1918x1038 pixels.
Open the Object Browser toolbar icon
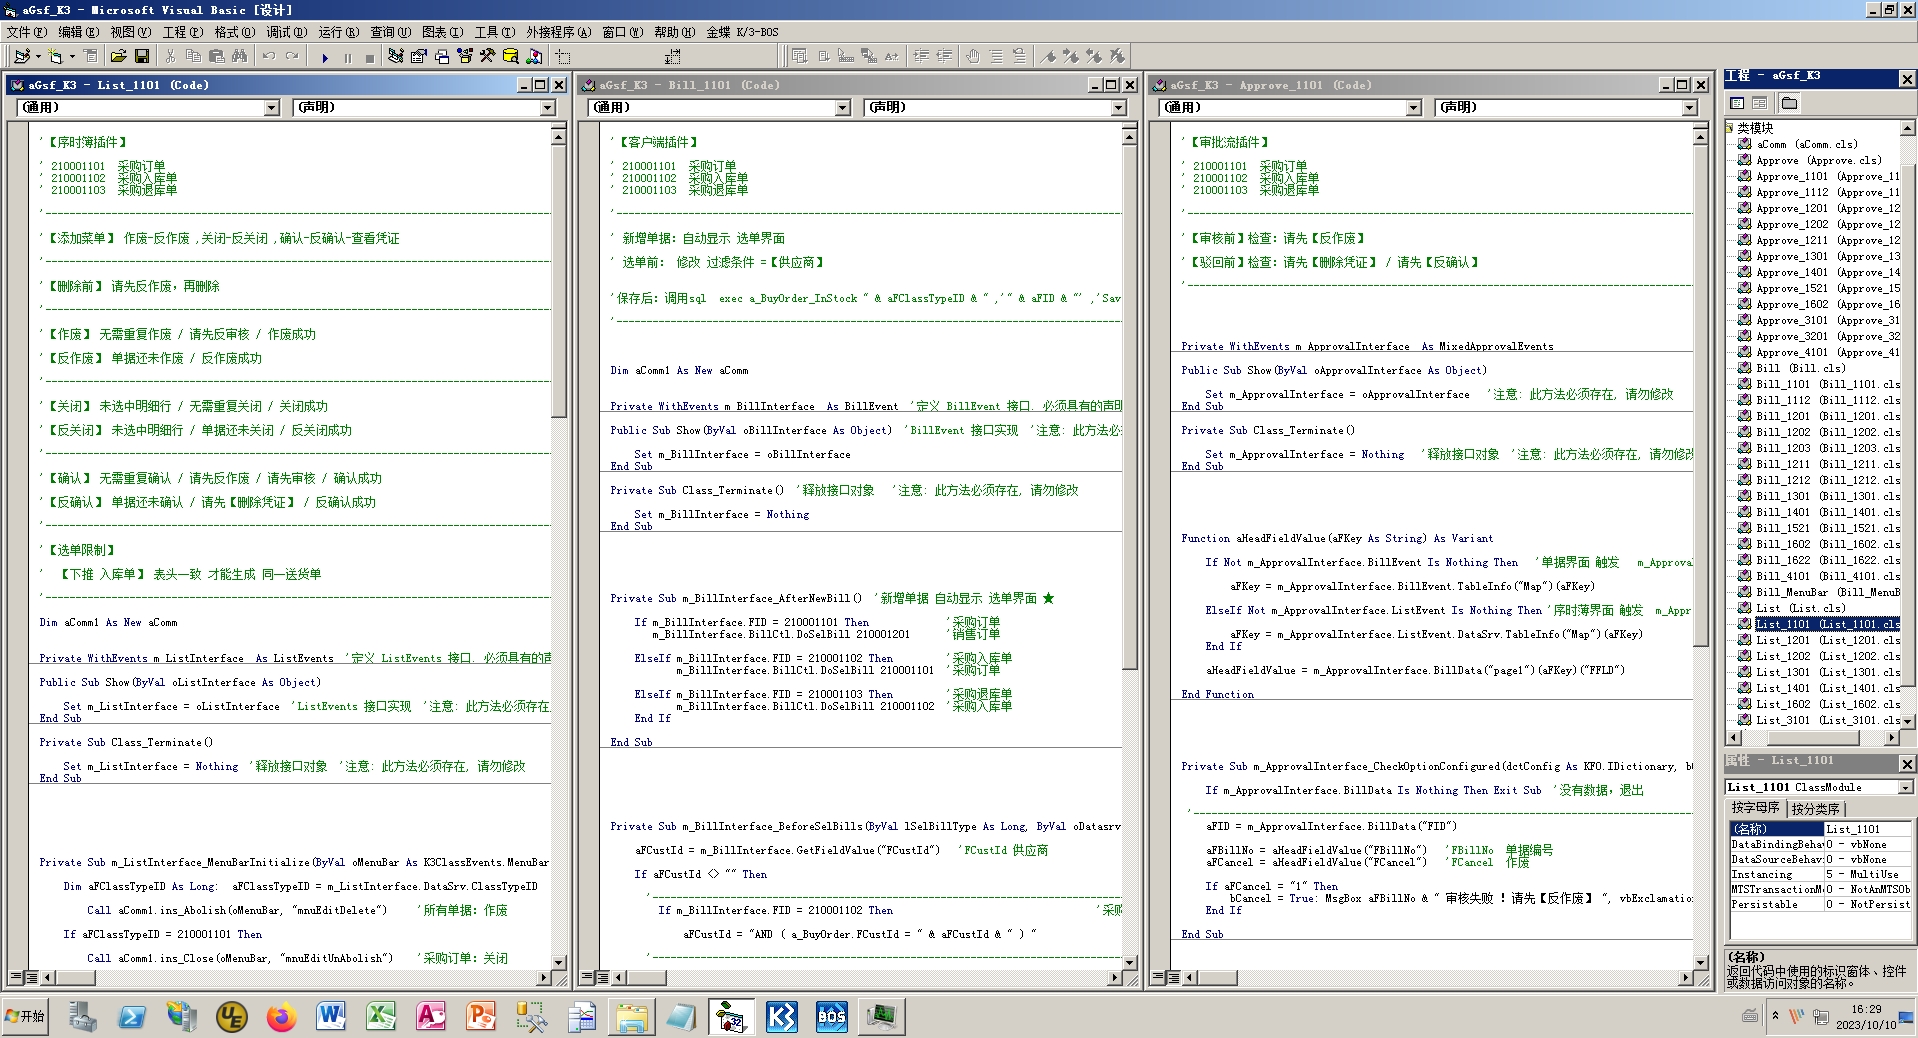(x=464, y=56)
